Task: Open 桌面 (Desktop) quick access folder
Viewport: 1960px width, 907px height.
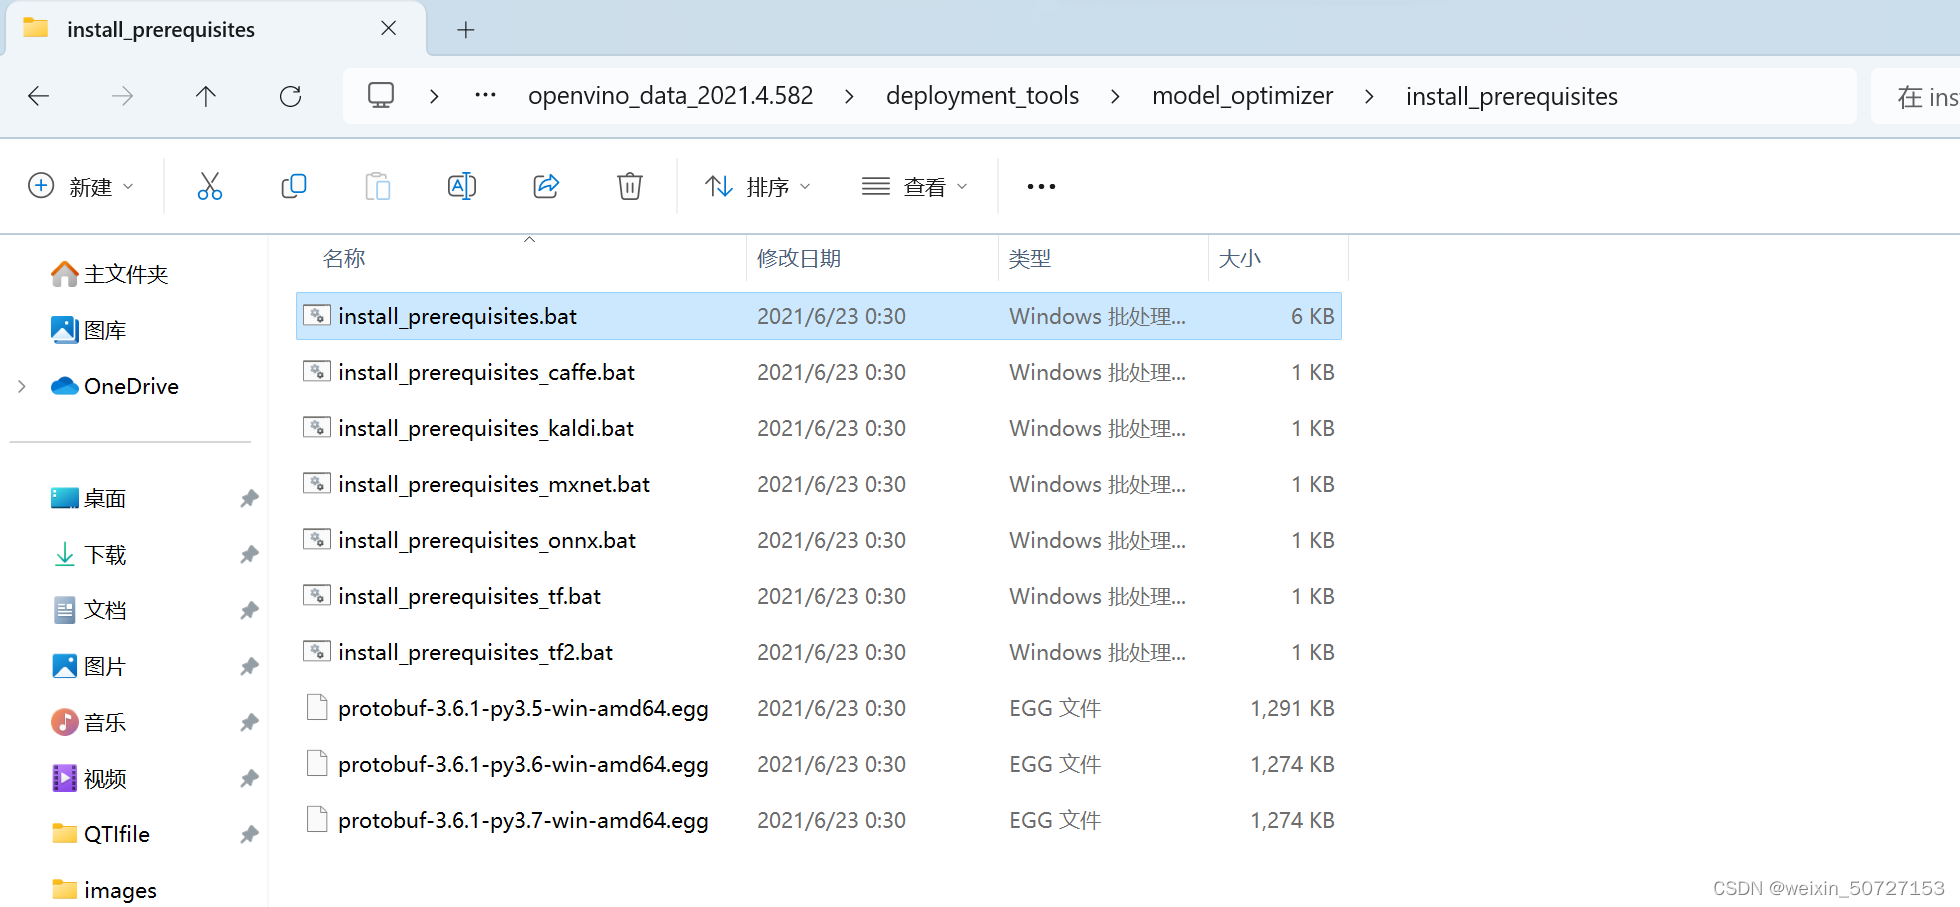Action: [x=89, y=498]
